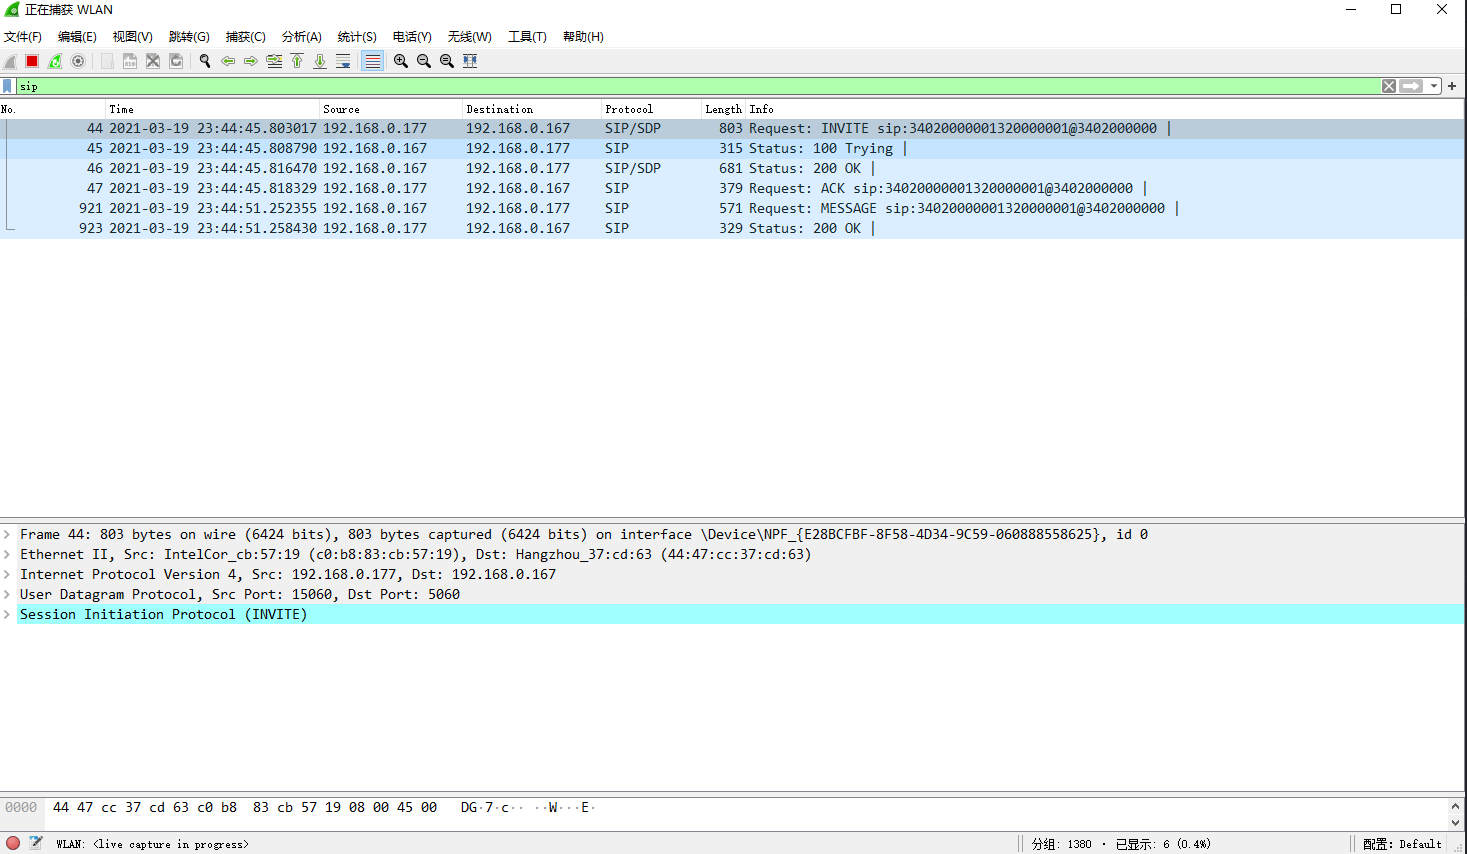The image size is (1467, 854).
Task: Open the display filter bookmark menu
Action: coord(8,86)
